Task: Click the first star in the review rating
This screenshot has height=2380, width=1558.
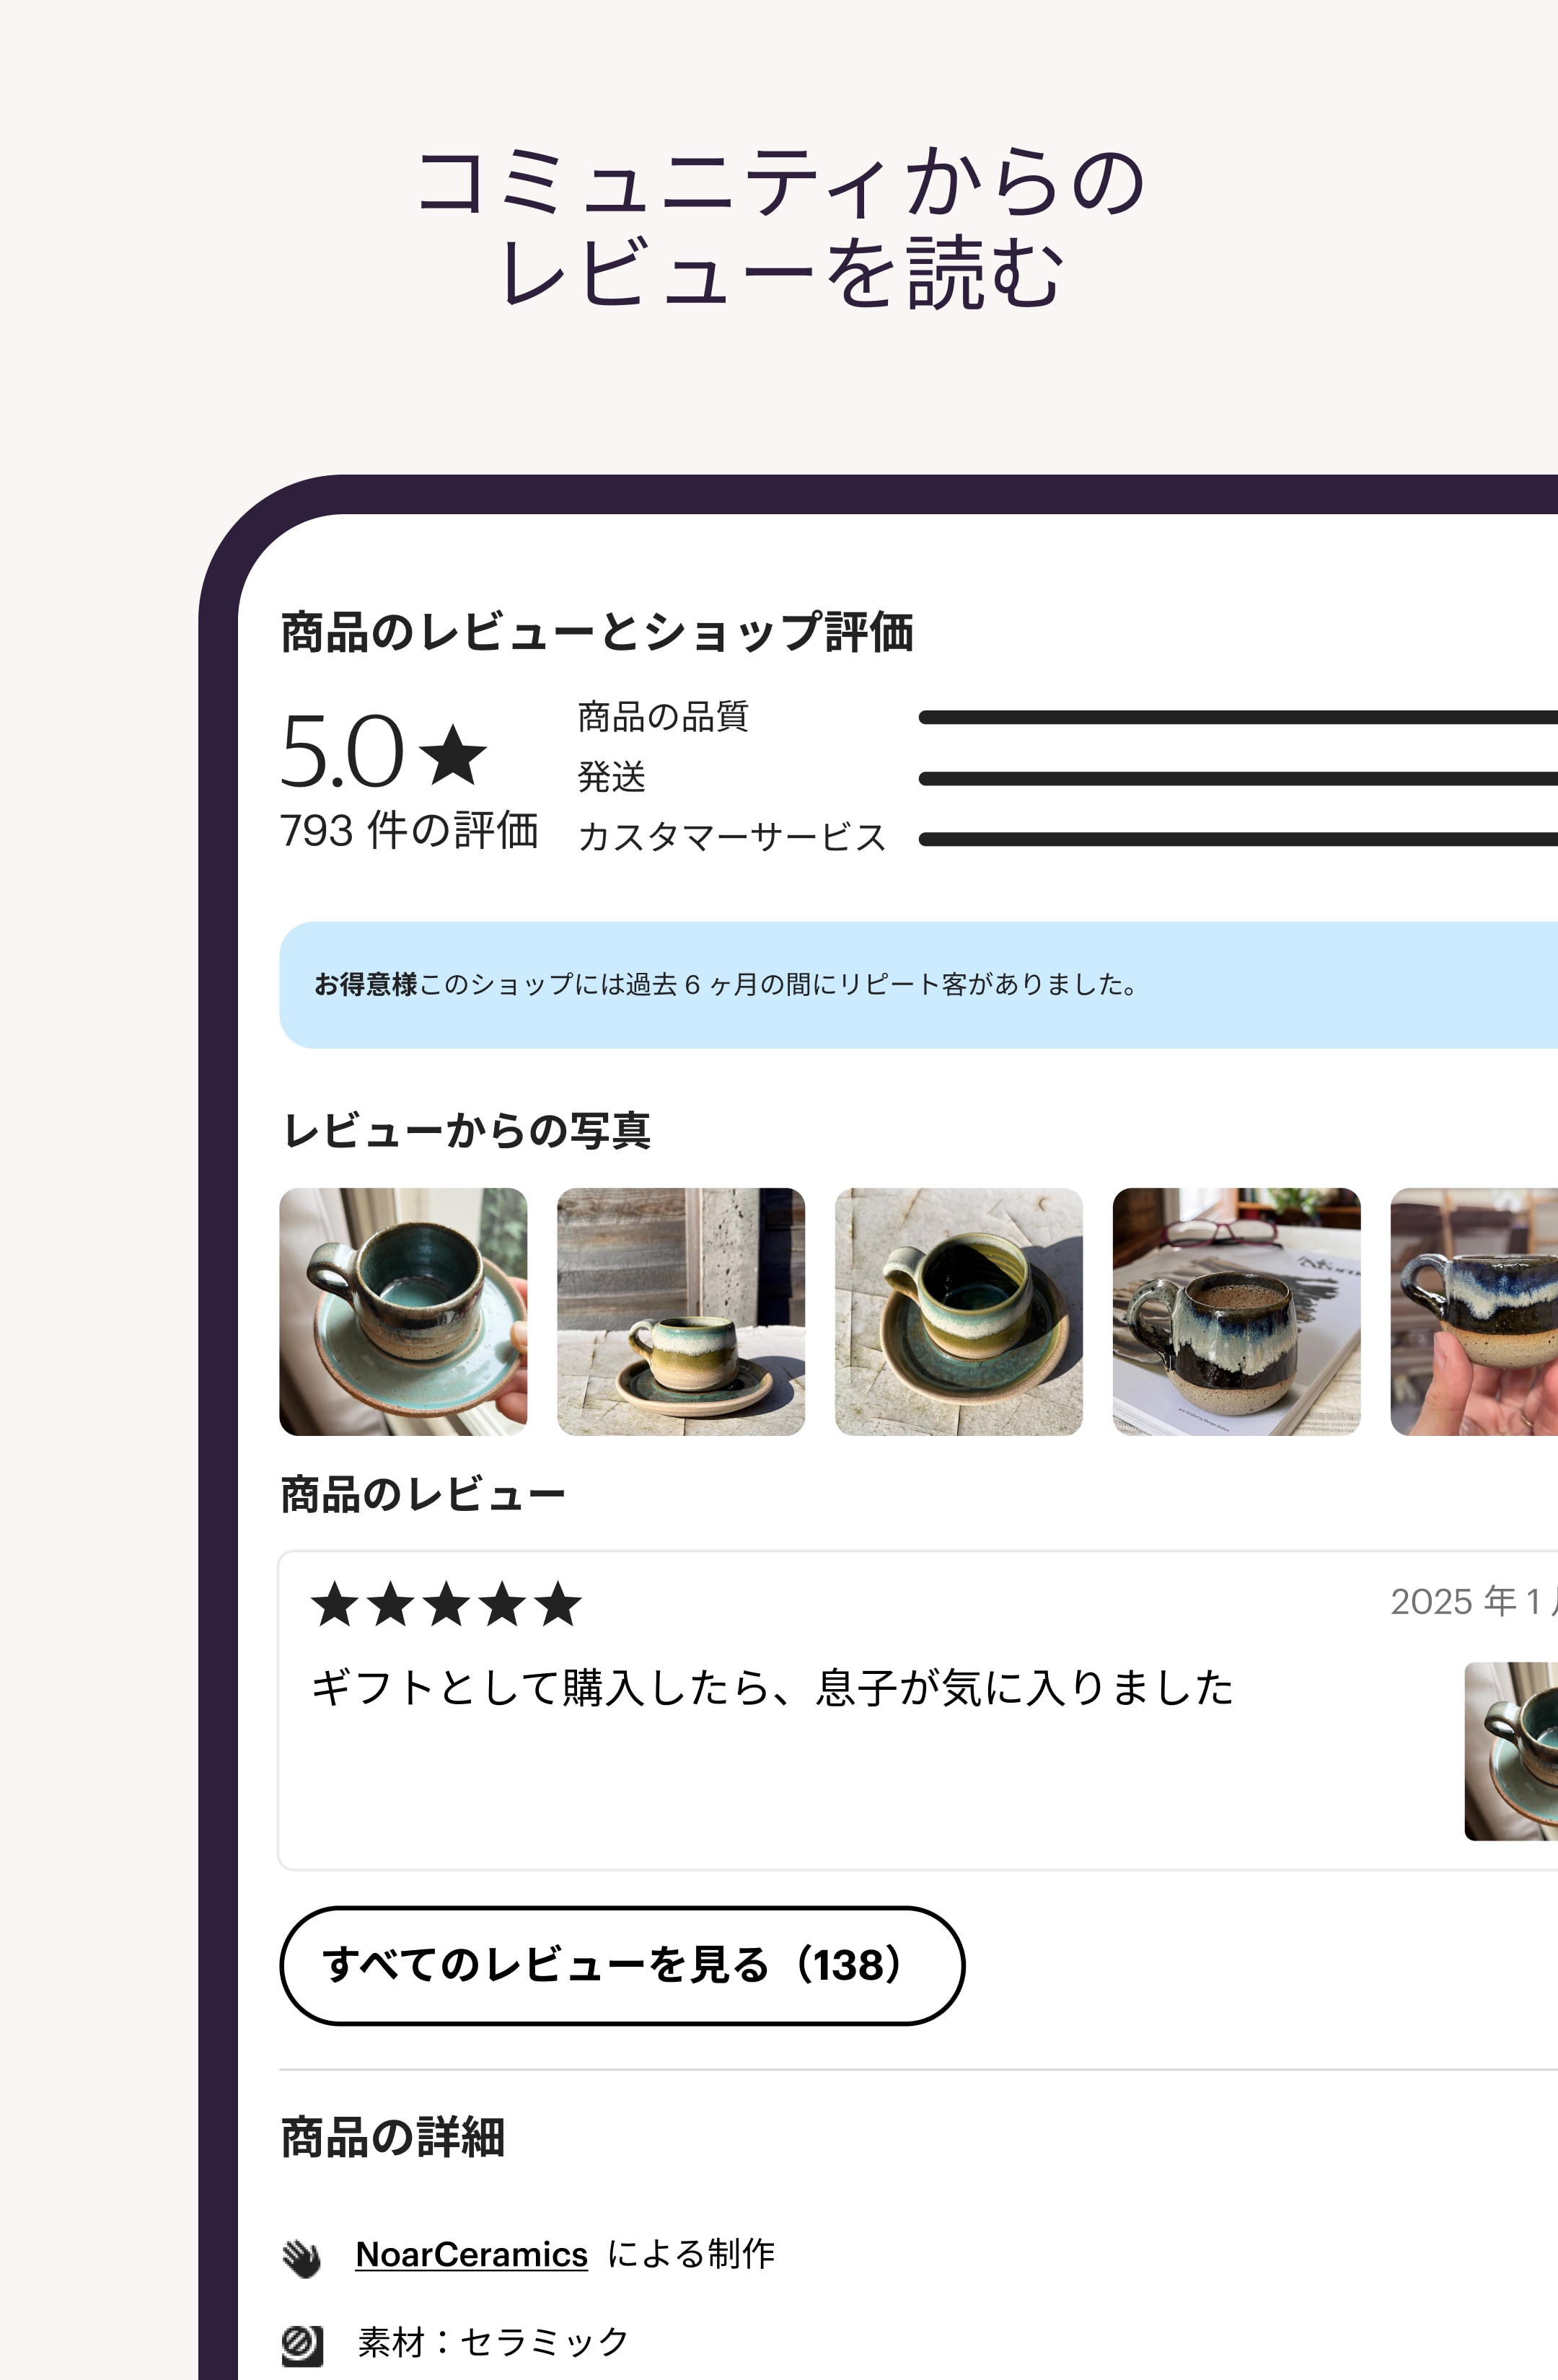Action: pos(335,1603)
